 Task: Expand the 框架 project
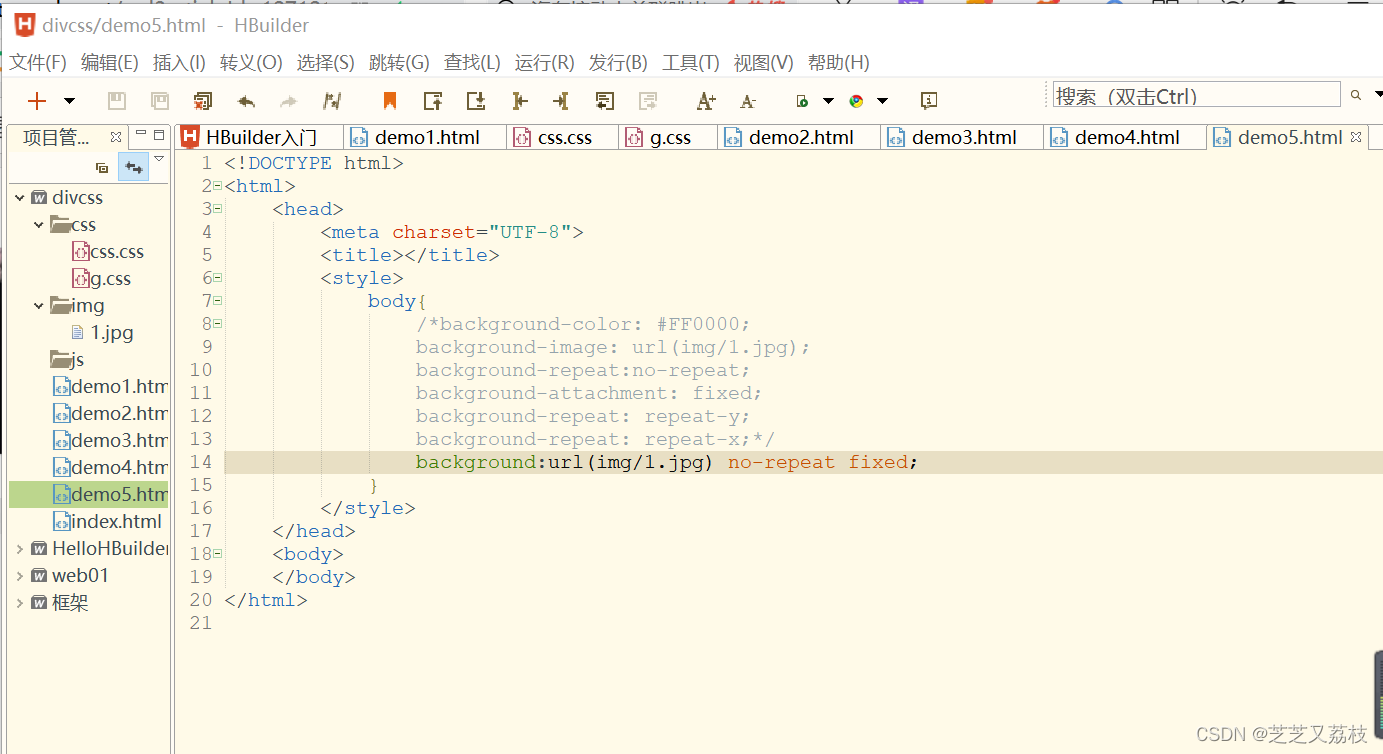[19, 602]
